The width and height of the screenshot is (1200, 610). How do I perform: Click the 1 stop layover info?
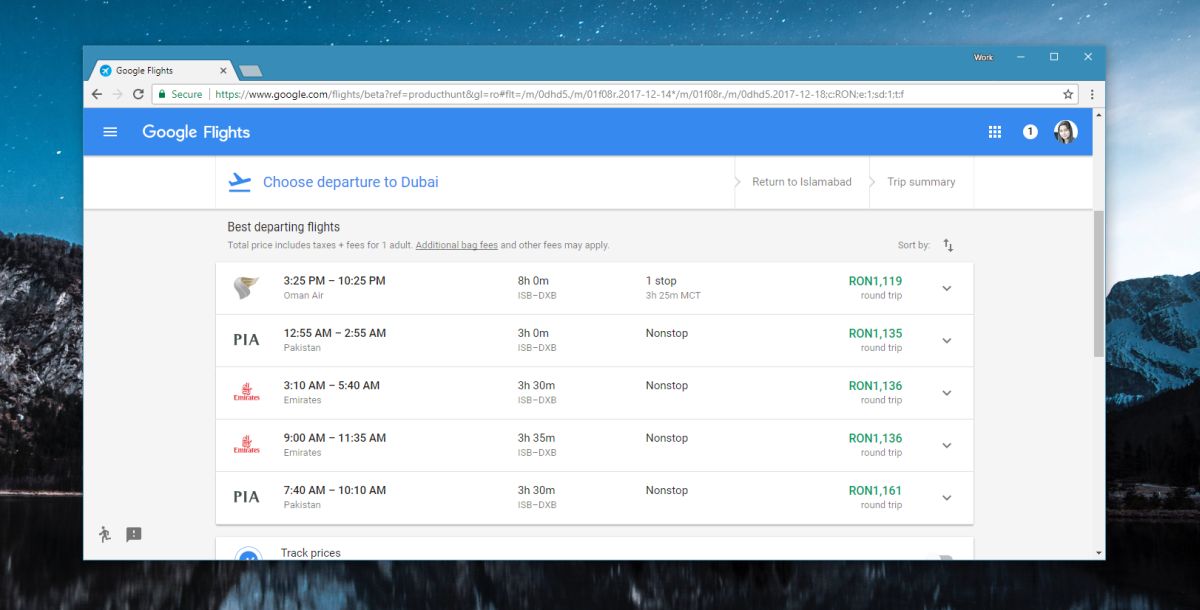click(x=675, y=288)
